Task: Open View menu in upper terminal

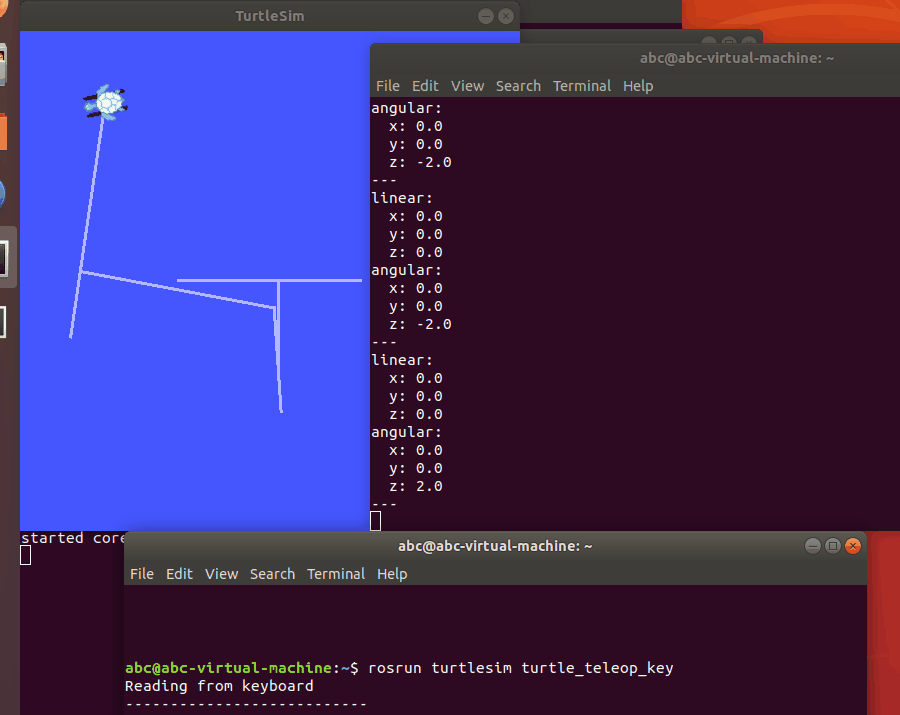Action: click(467, 86)
